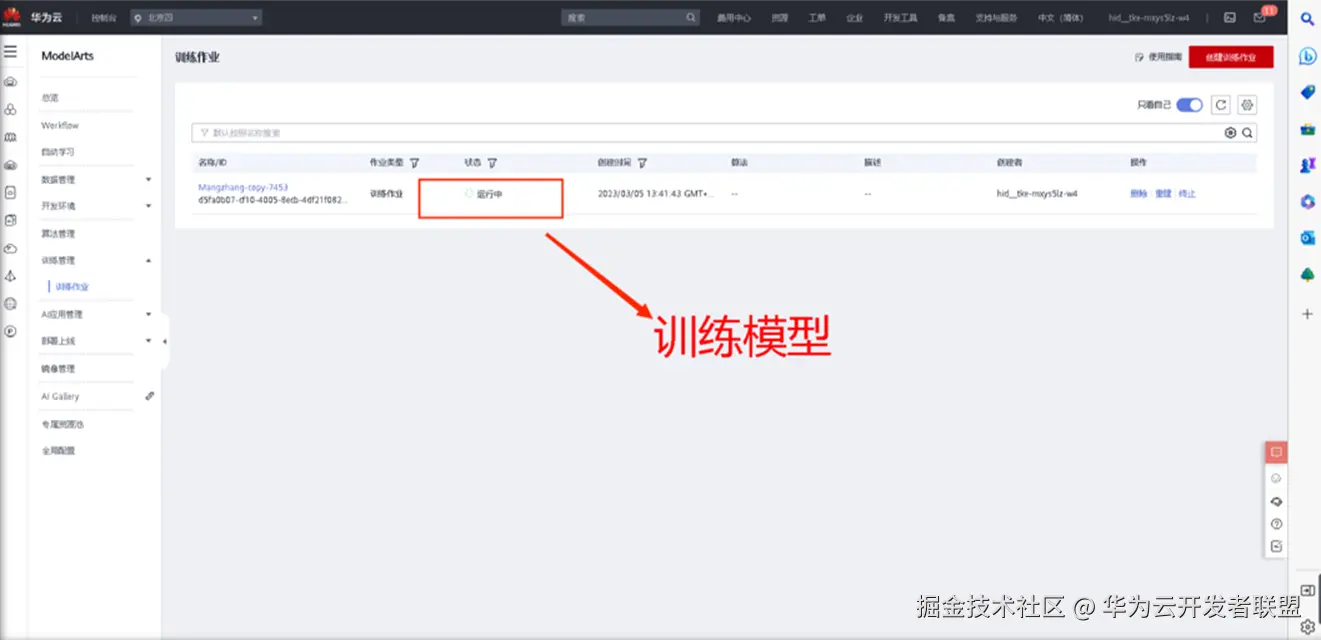
Task: Select 训练作业 in the sidebar
Action: (x=72, y=287)
